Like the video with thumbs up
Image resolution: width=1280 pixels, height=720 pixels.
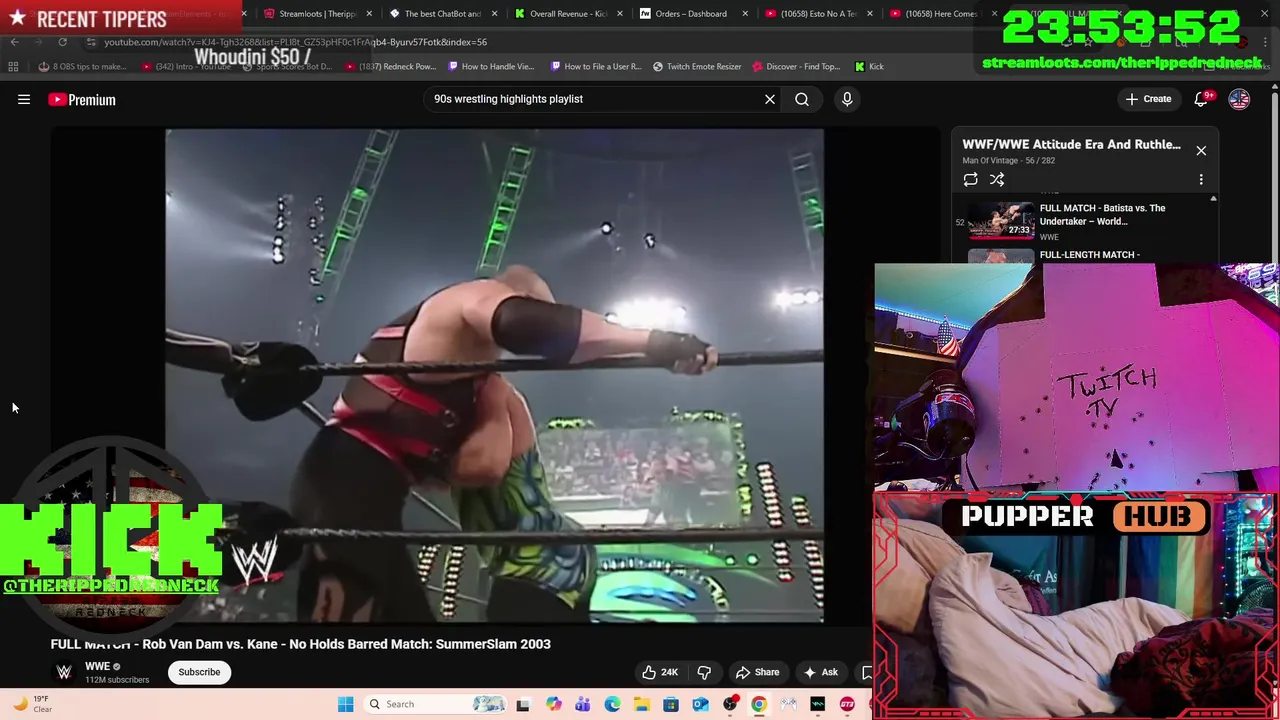point(660,672)
